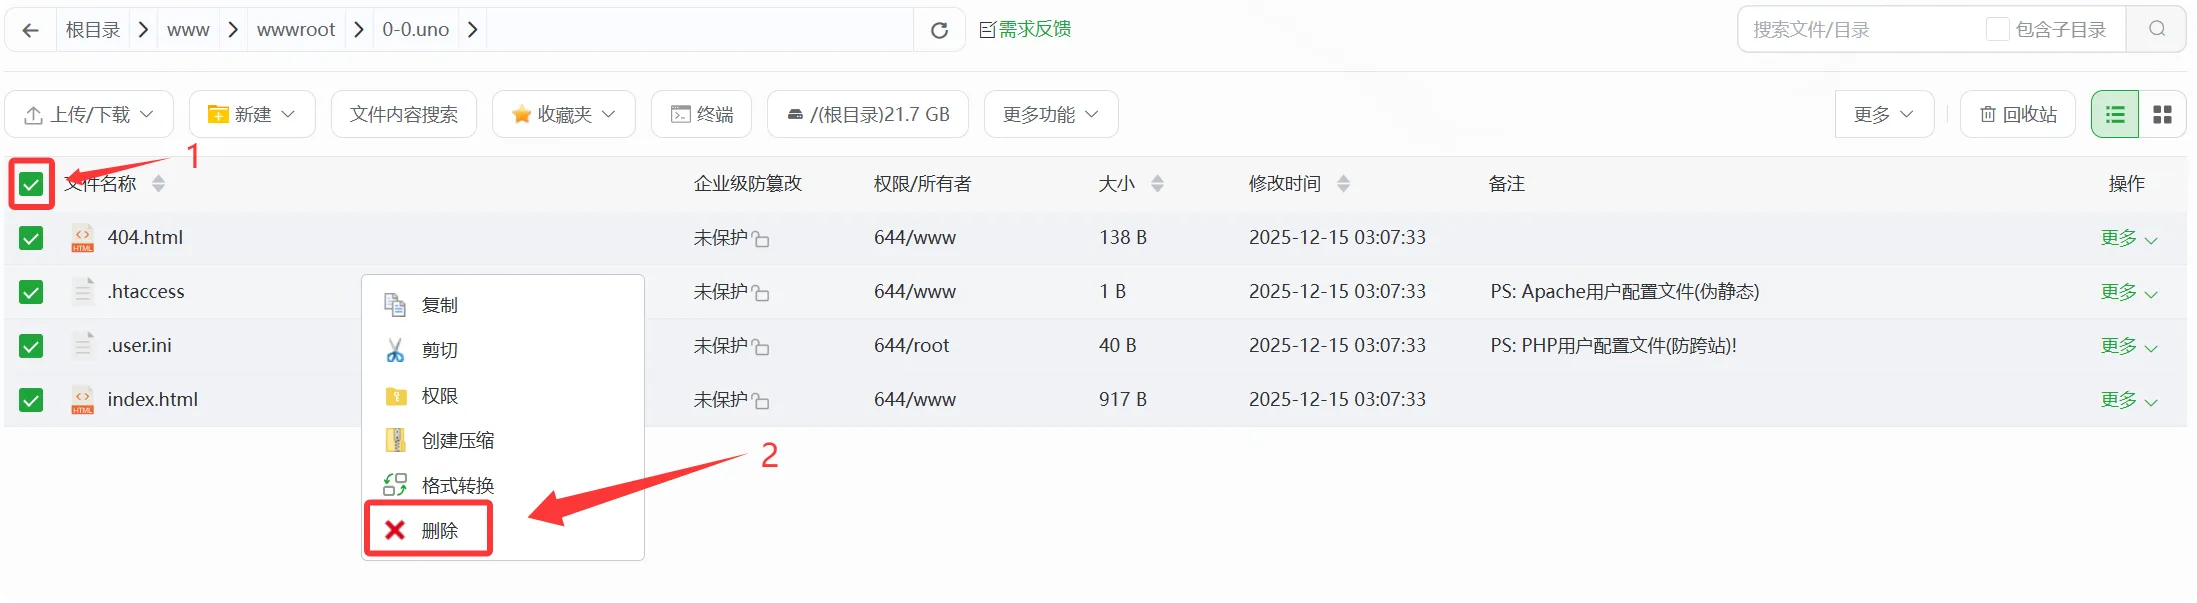The image size is (2197, 603).
Task: Click the Apache config note for .htaccess
Action: [1625, 292]
